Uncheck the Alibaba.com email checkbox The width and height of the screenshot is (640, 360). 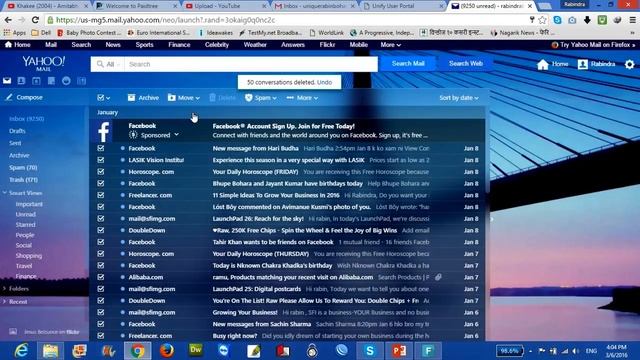(101, 277)
